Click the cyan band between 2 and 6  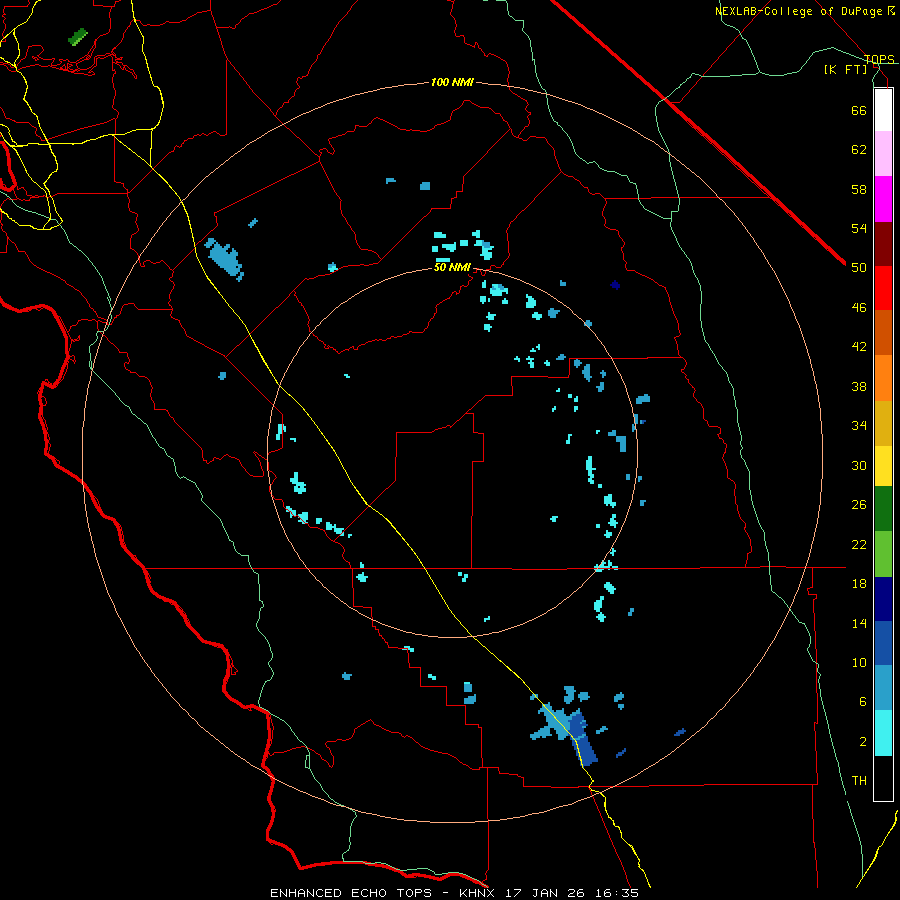click(883, 733)
